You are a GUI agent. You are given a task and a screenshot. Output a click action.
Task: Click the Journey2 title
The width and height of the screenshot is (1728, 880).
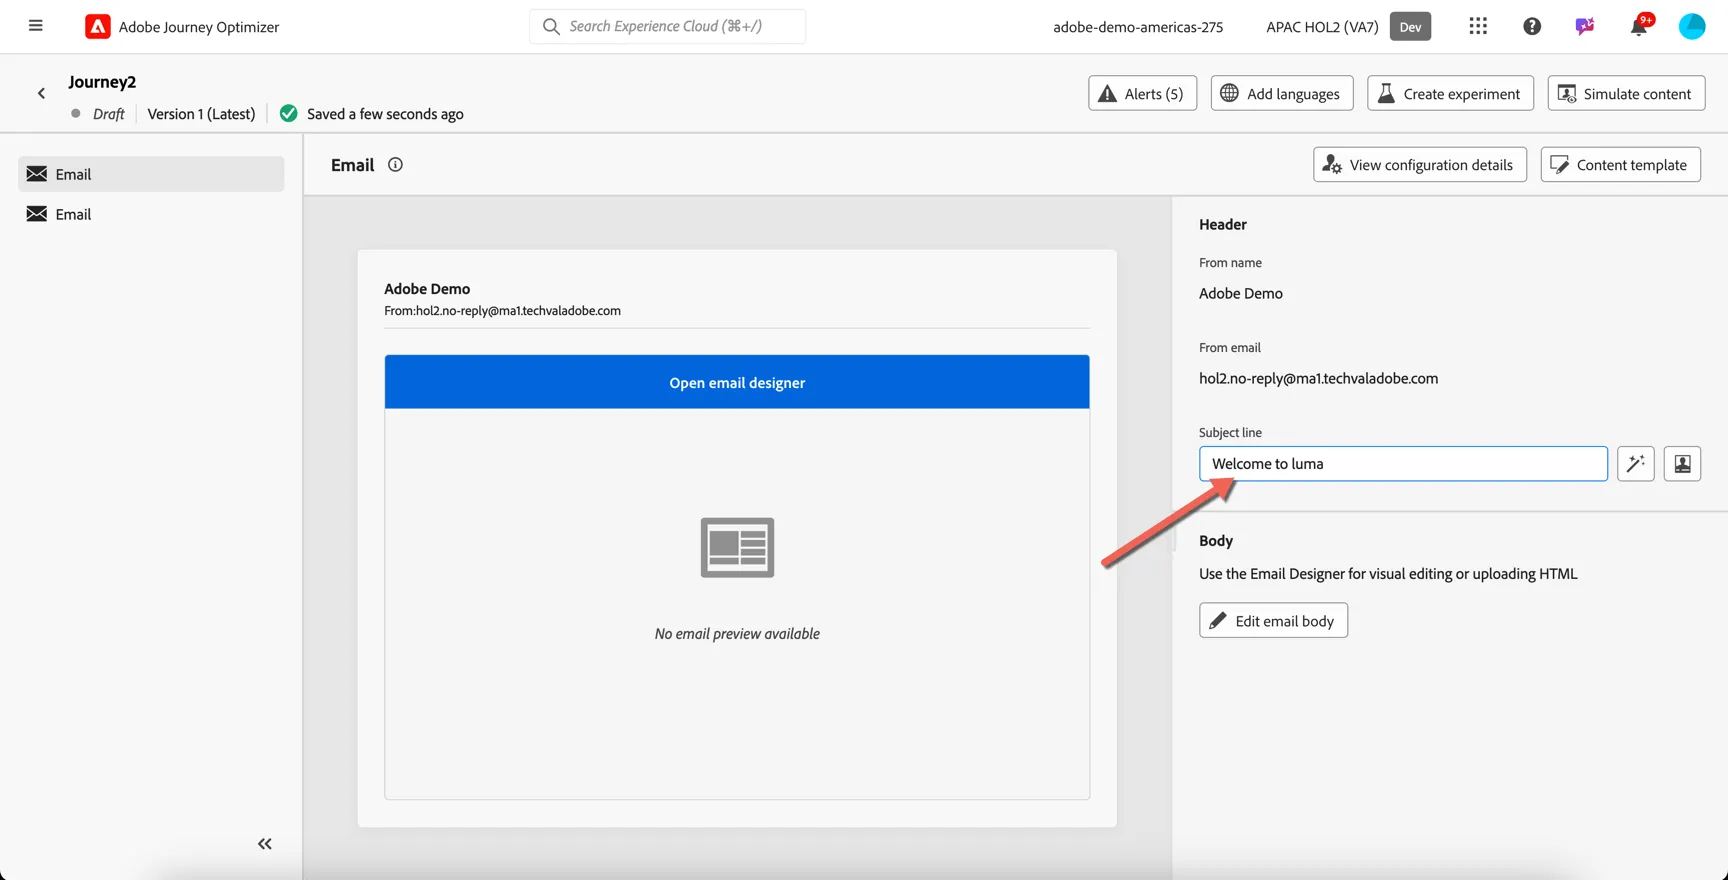click(x=102, y=82)
